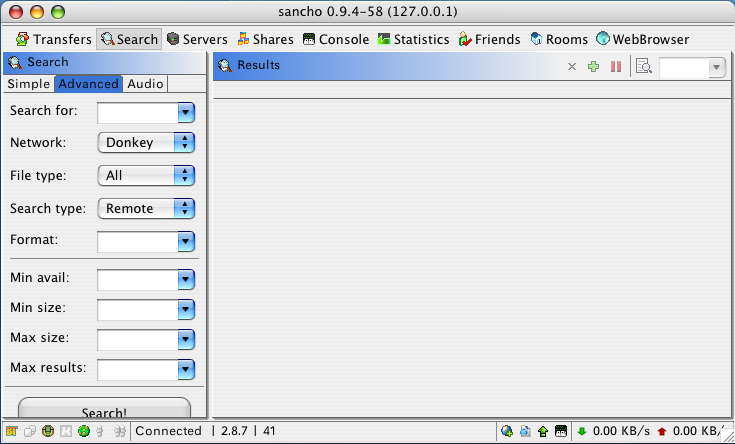735x444 pixels.
Task: Click the Max results text field
Action: click(x=138, y=369)
